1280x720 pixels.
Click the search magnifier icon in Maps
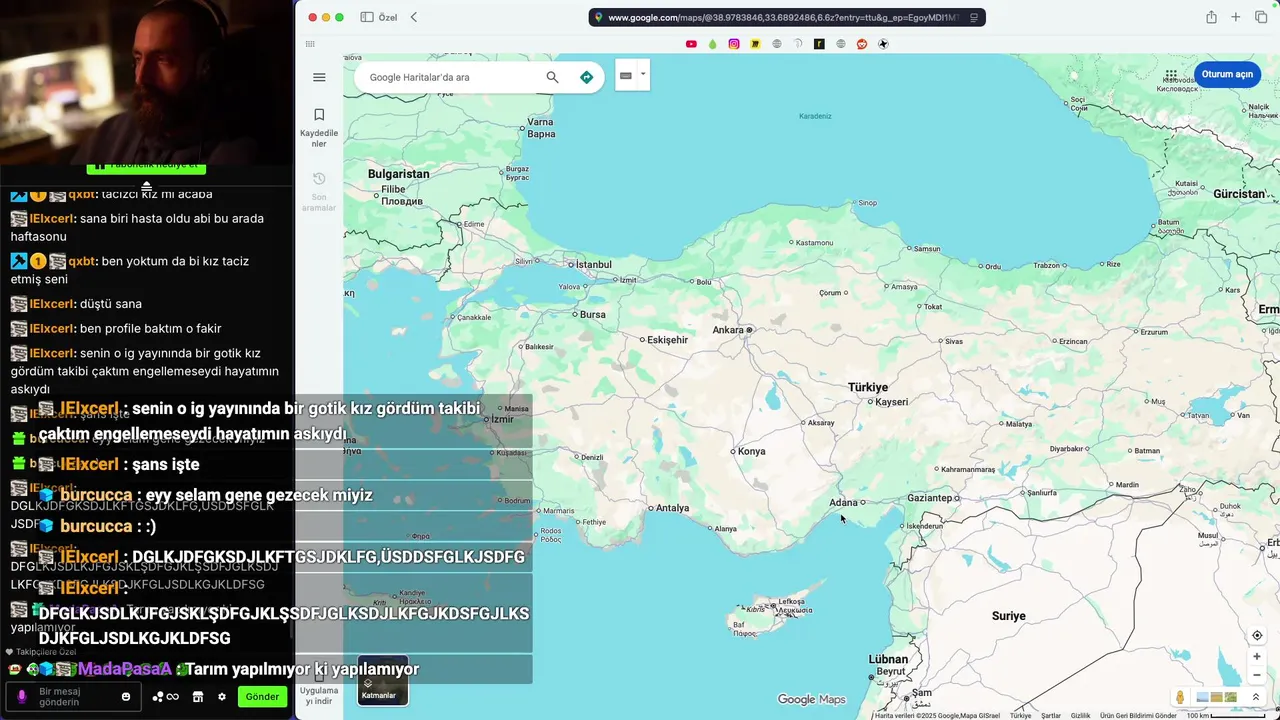(552, 77)
